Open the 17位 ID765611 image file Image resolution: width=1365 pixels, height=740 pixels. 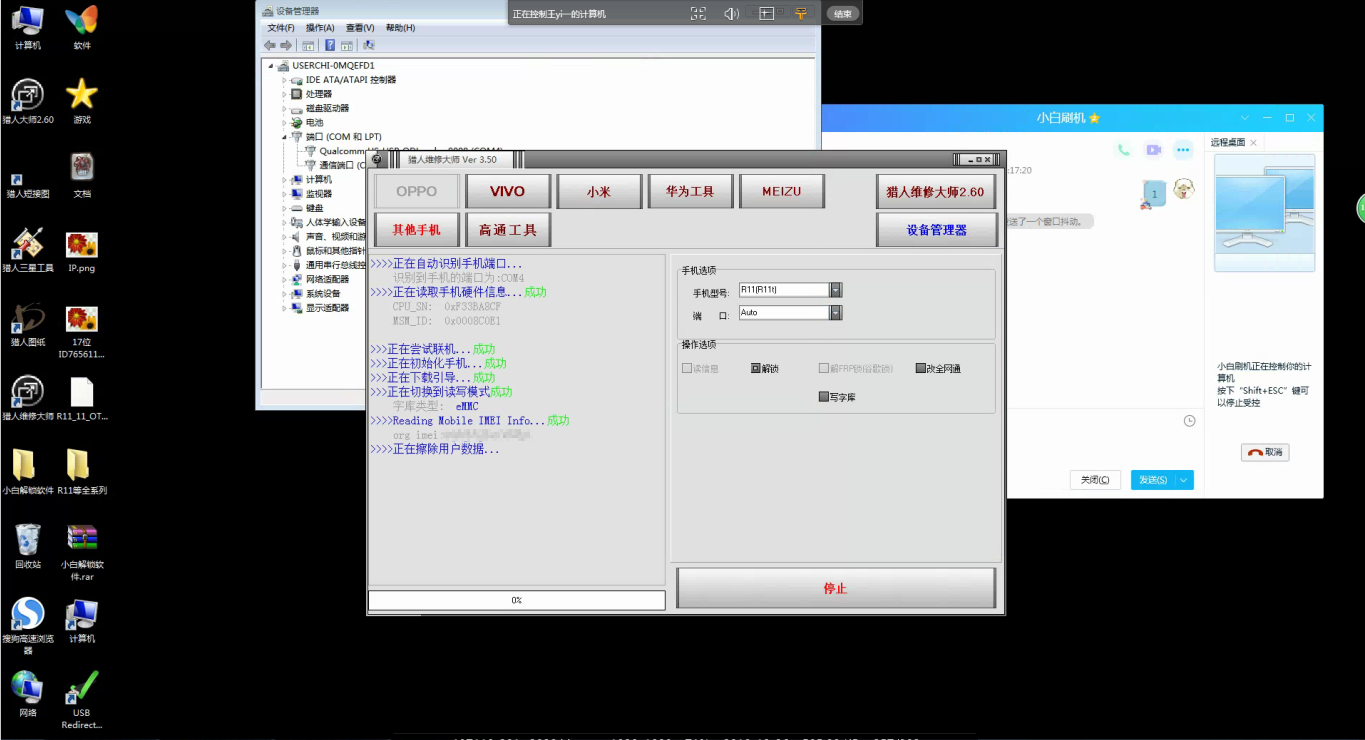[x=82, y=331]
